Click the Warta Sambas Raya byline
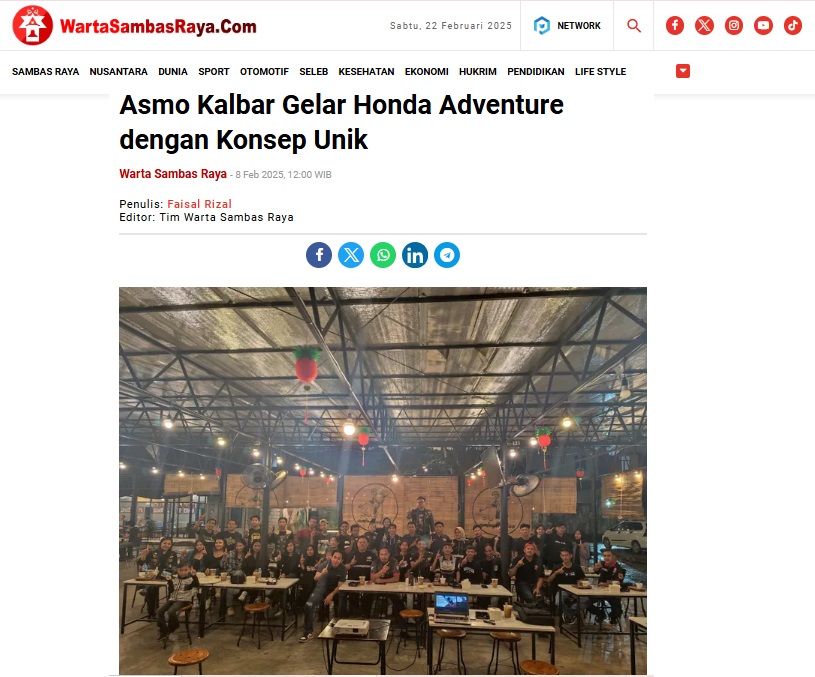Image resolution: width=815 pixels, height=677 pixels. pos(173,174)
